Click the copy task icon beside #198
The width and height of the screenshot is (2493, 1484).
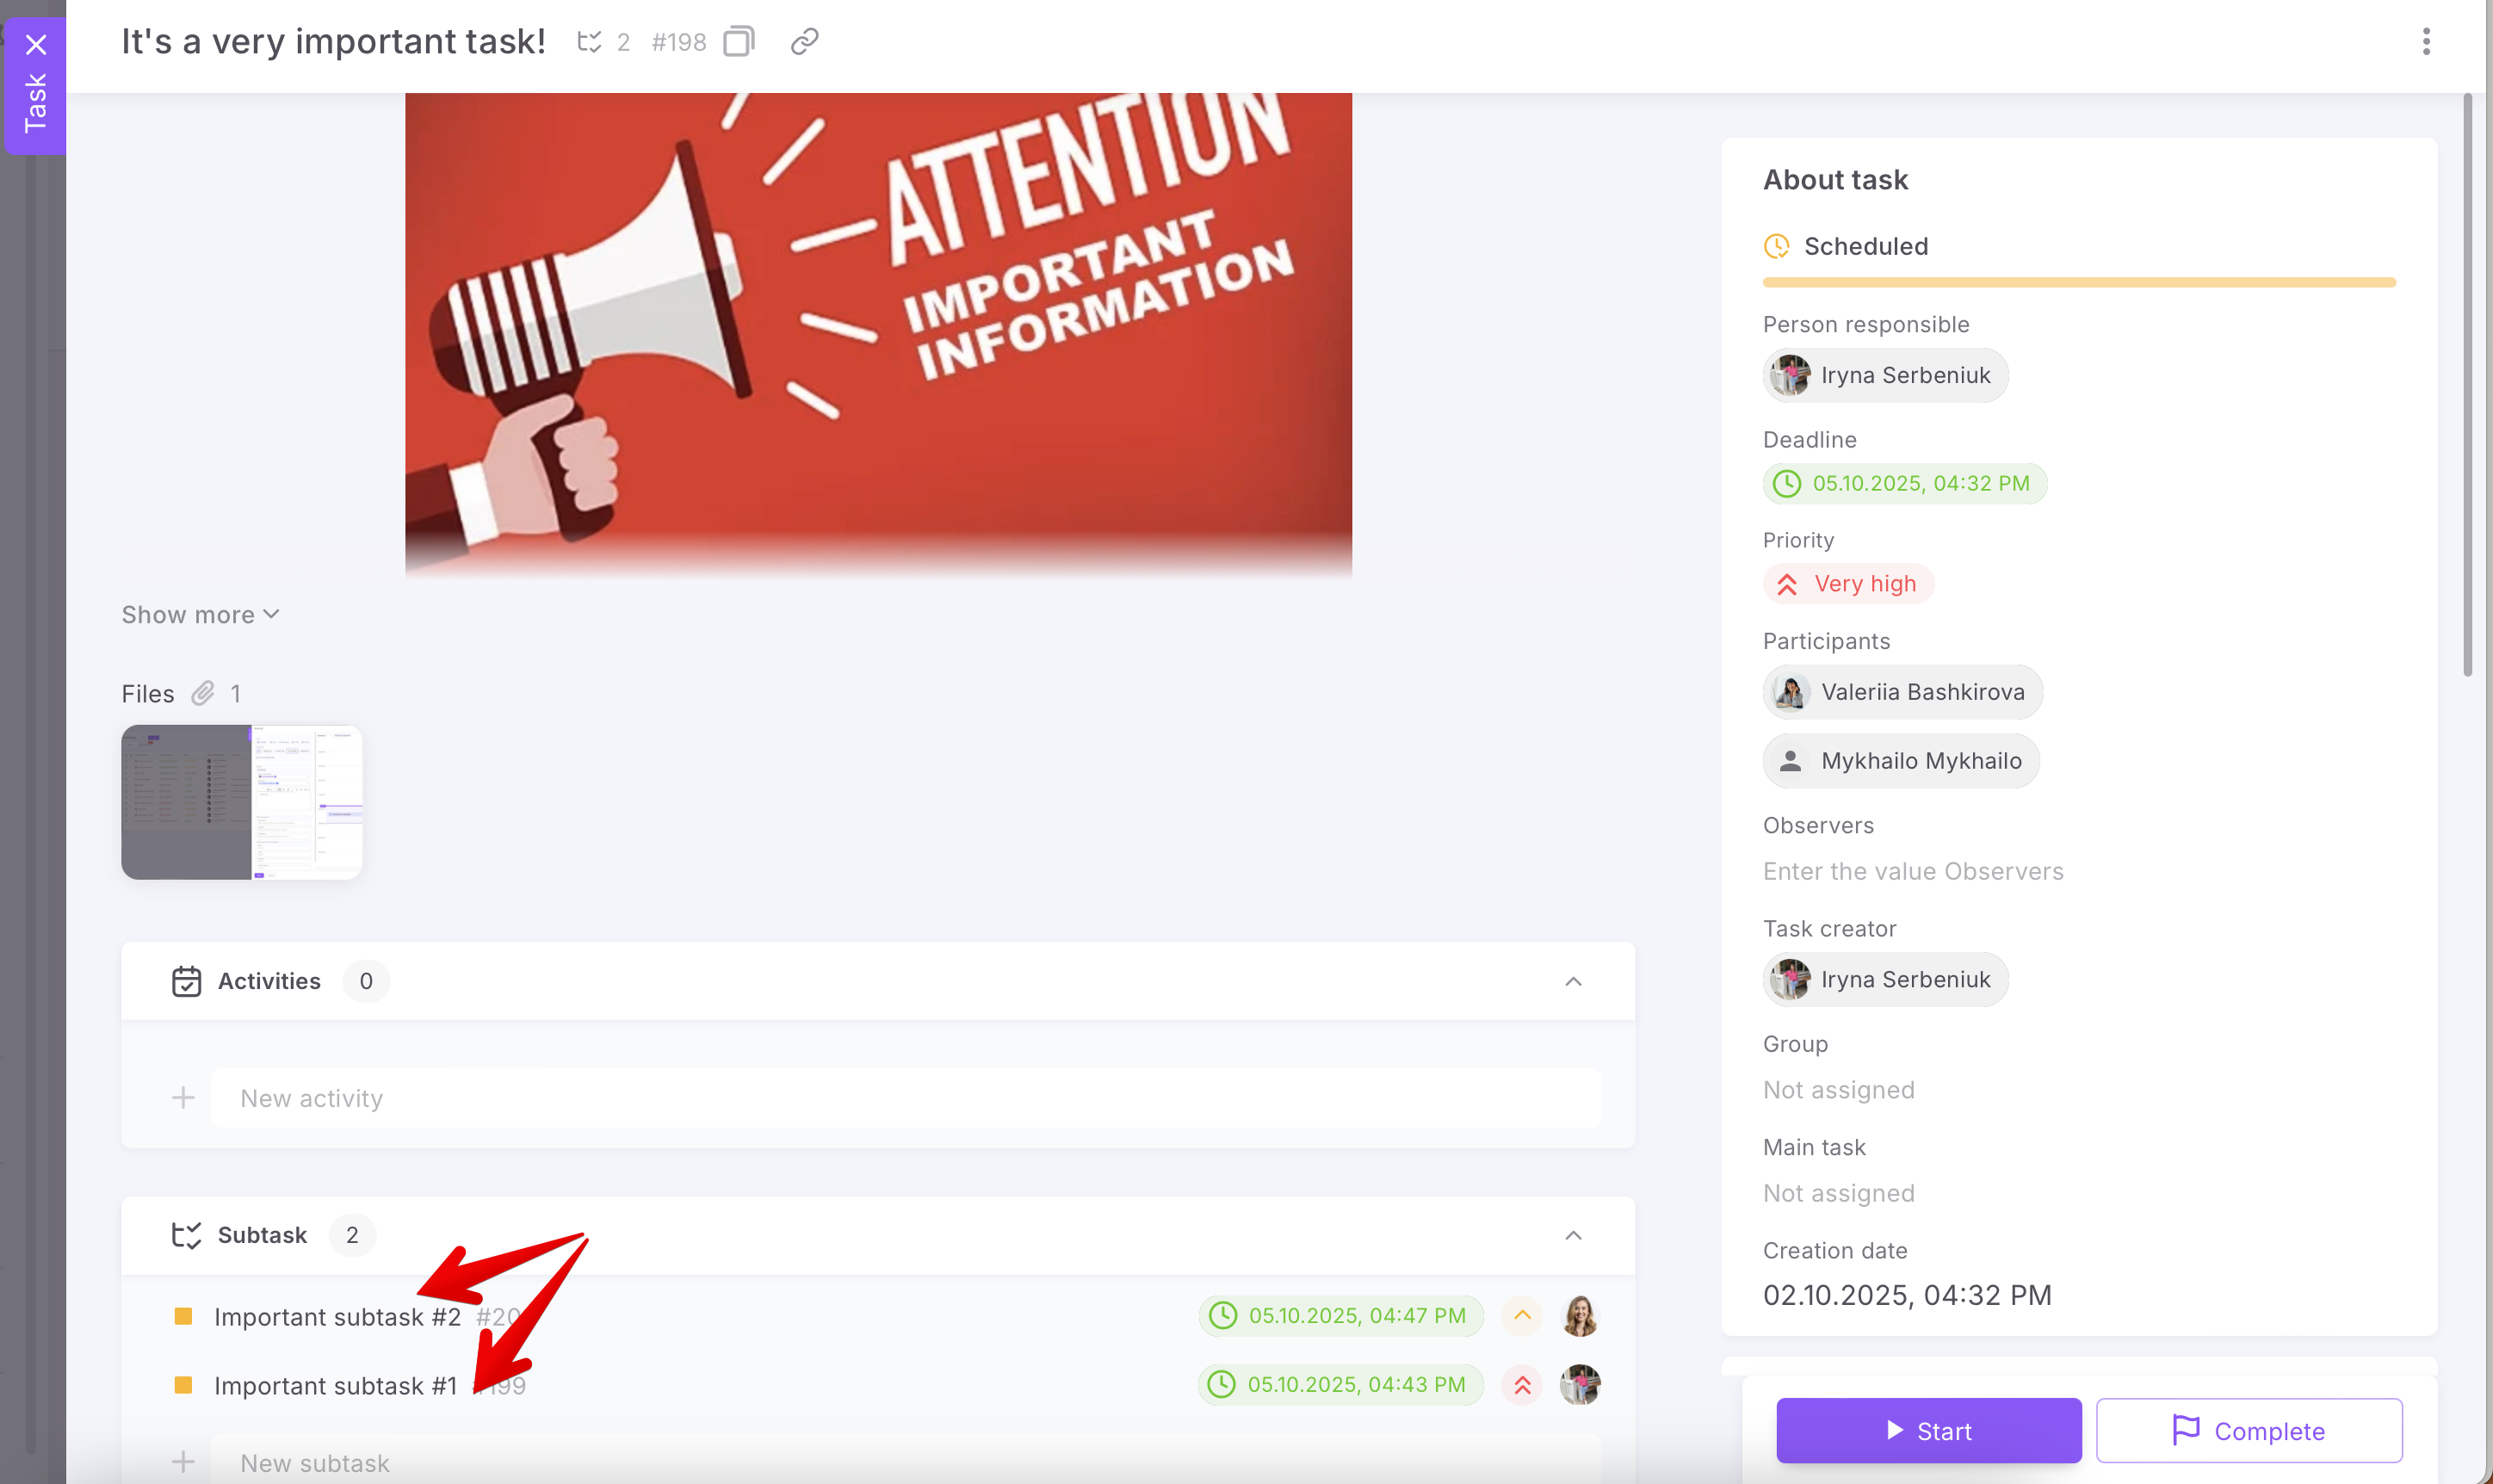[738, 42]
